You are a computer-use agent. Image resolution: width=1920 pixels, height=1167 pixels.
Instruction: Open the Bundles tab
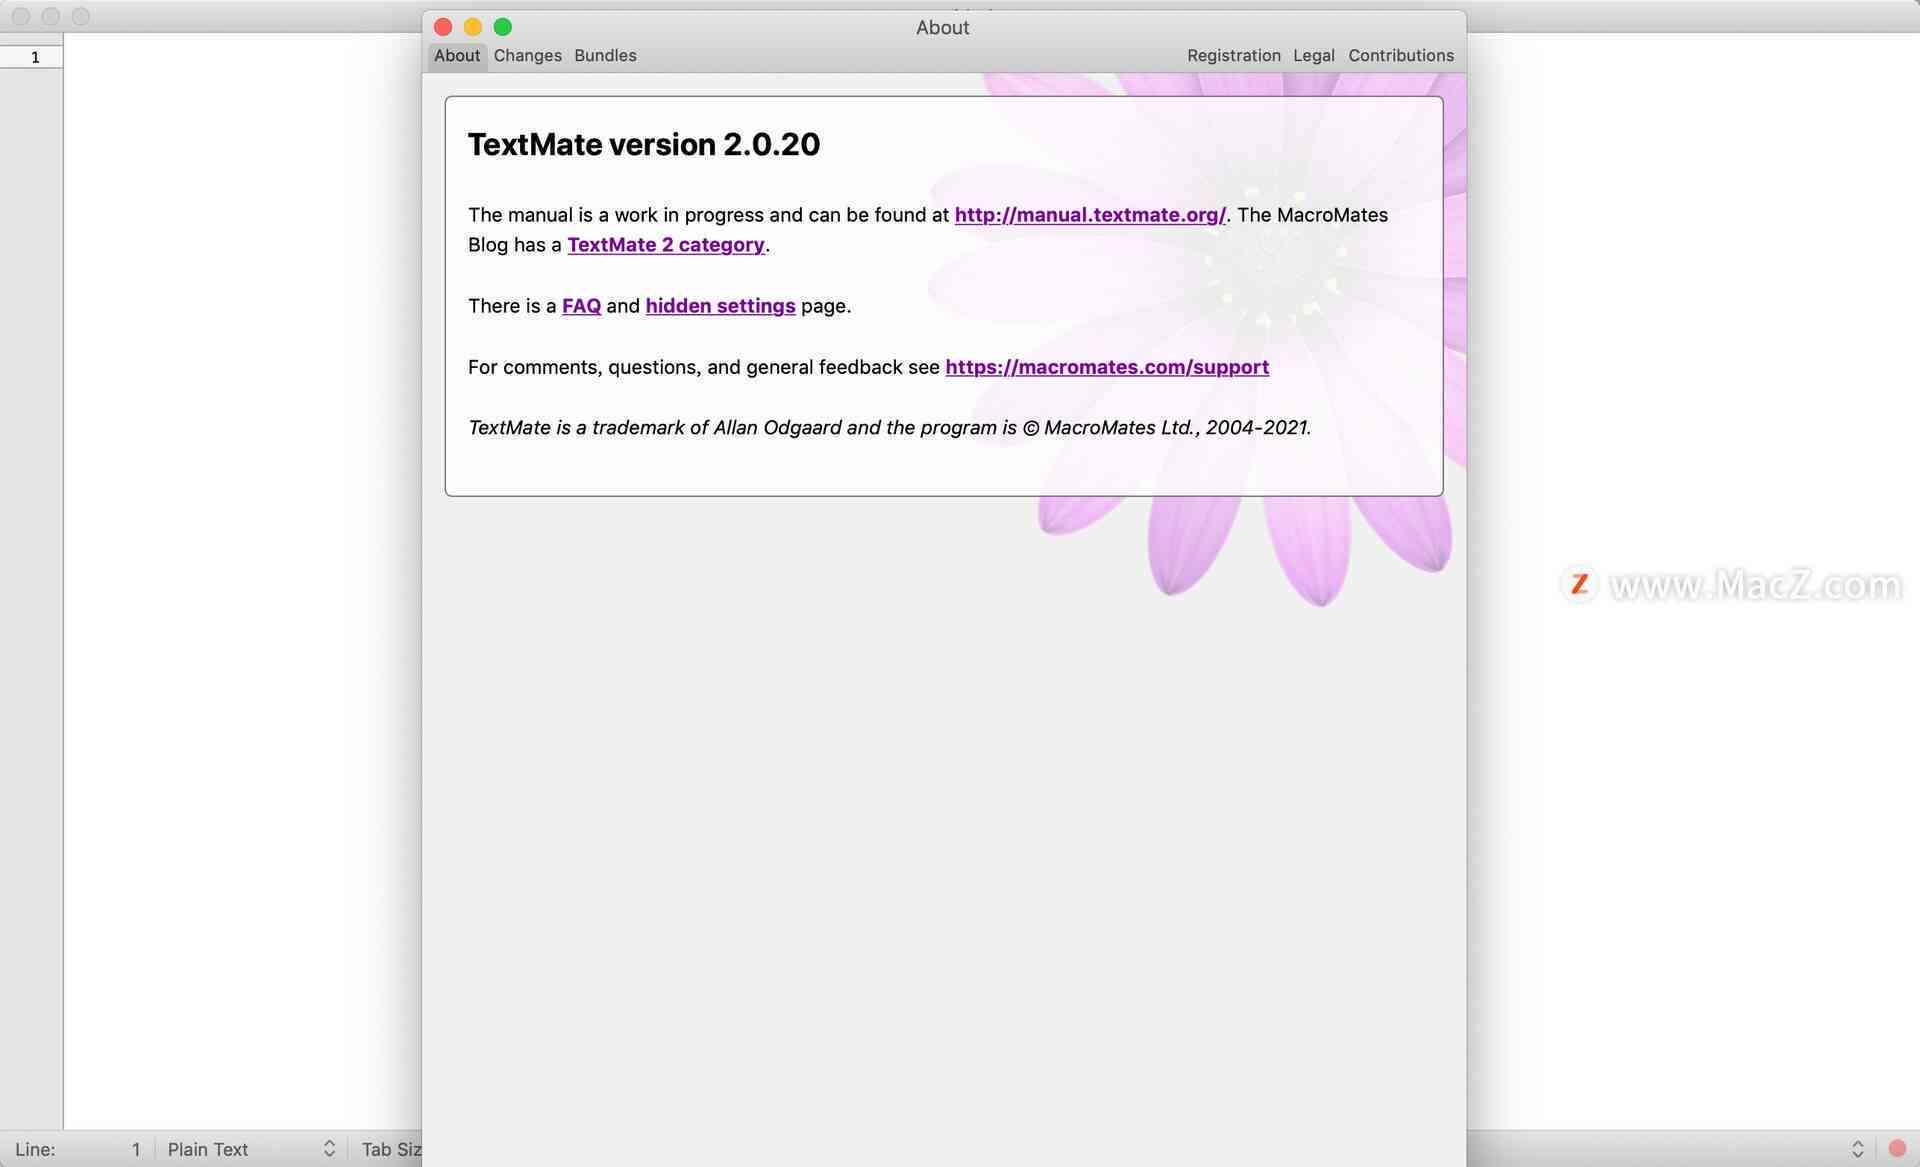tap(605, 56)
